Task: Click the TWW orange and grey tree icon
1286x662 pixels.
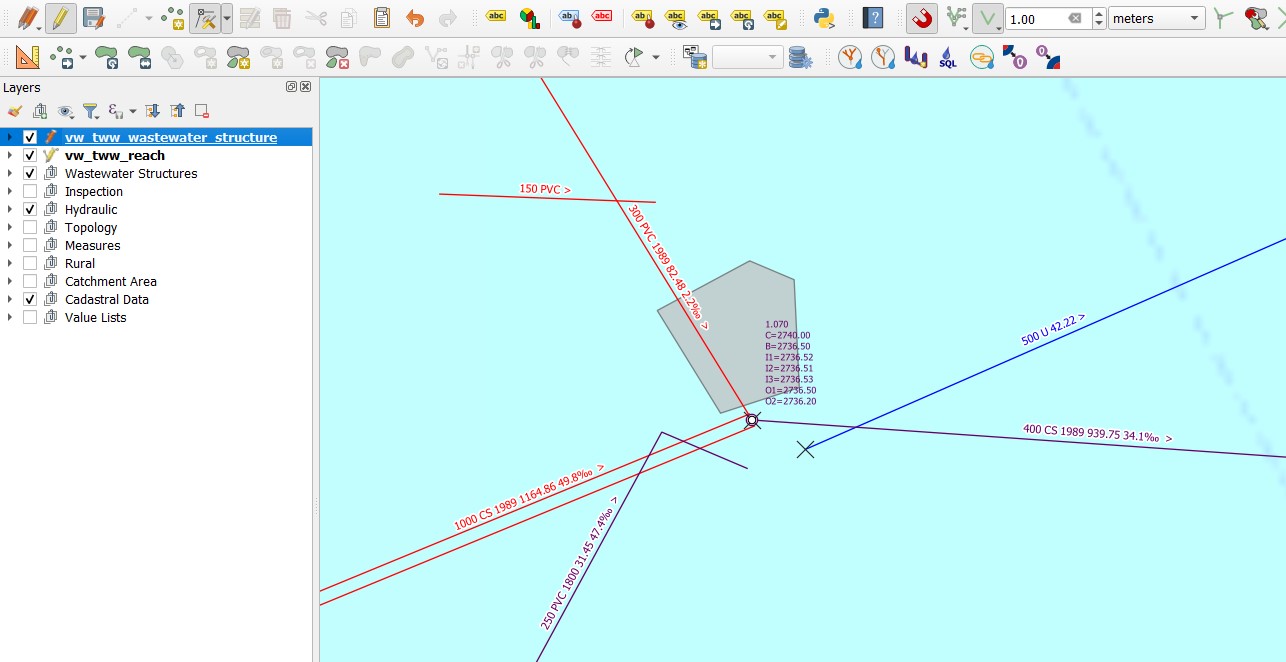Action: coord(883,57)
